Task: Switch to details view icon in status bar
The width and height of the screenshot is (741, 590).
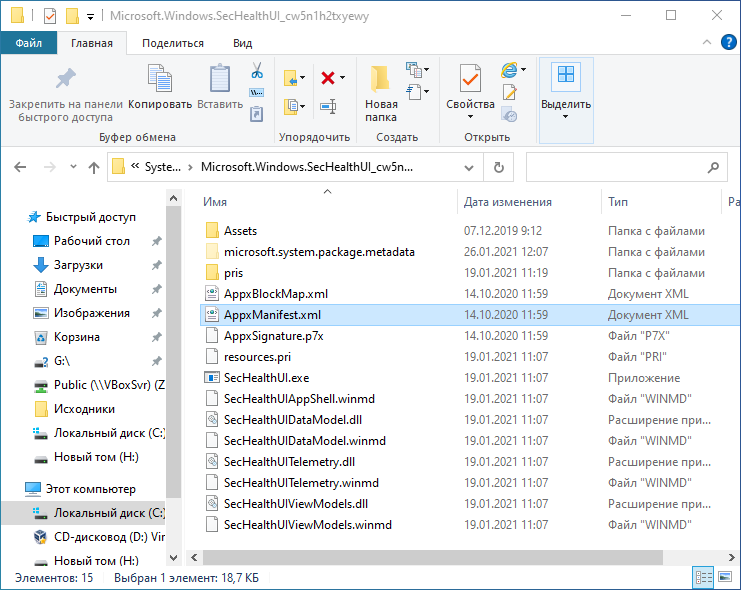Action: [703, 577]
